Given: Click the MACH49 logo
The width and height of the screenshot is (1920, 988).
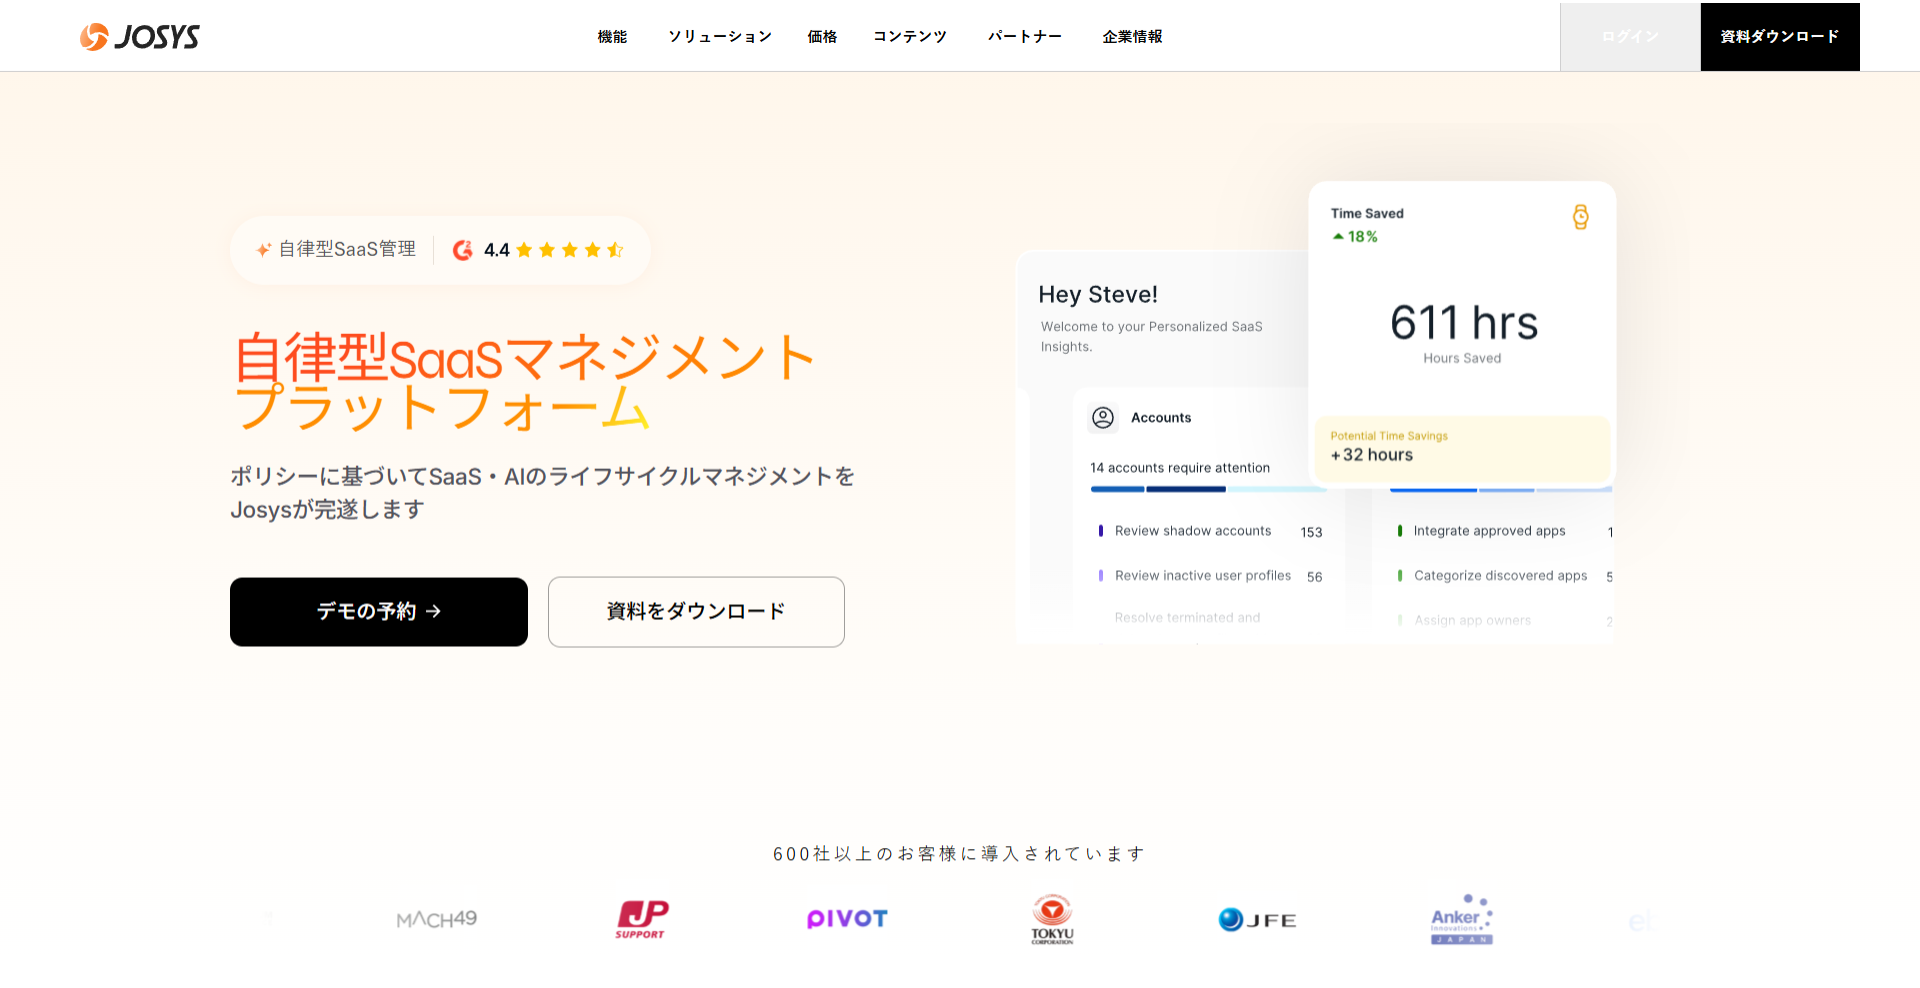Looking at the screenshot, I should point(437,919).
